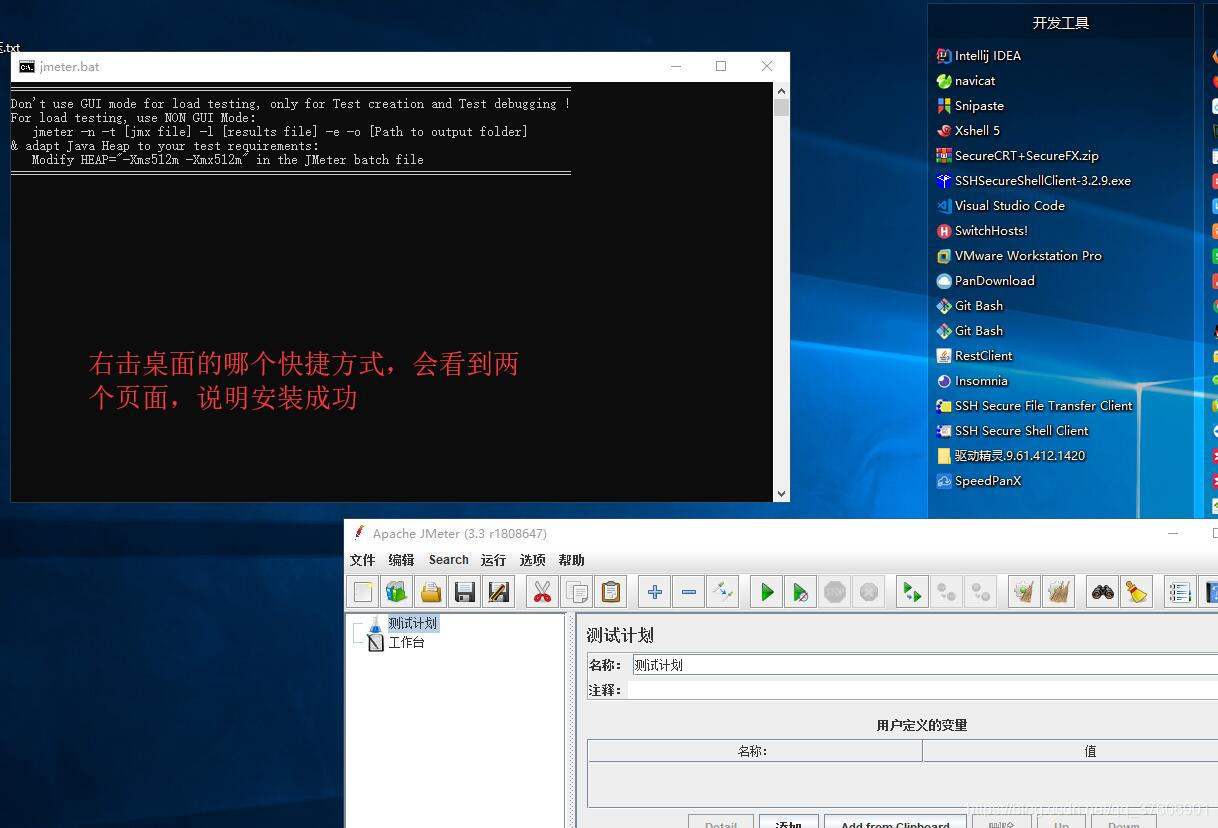Open the Search menu in JMeter

coord(448,560)
